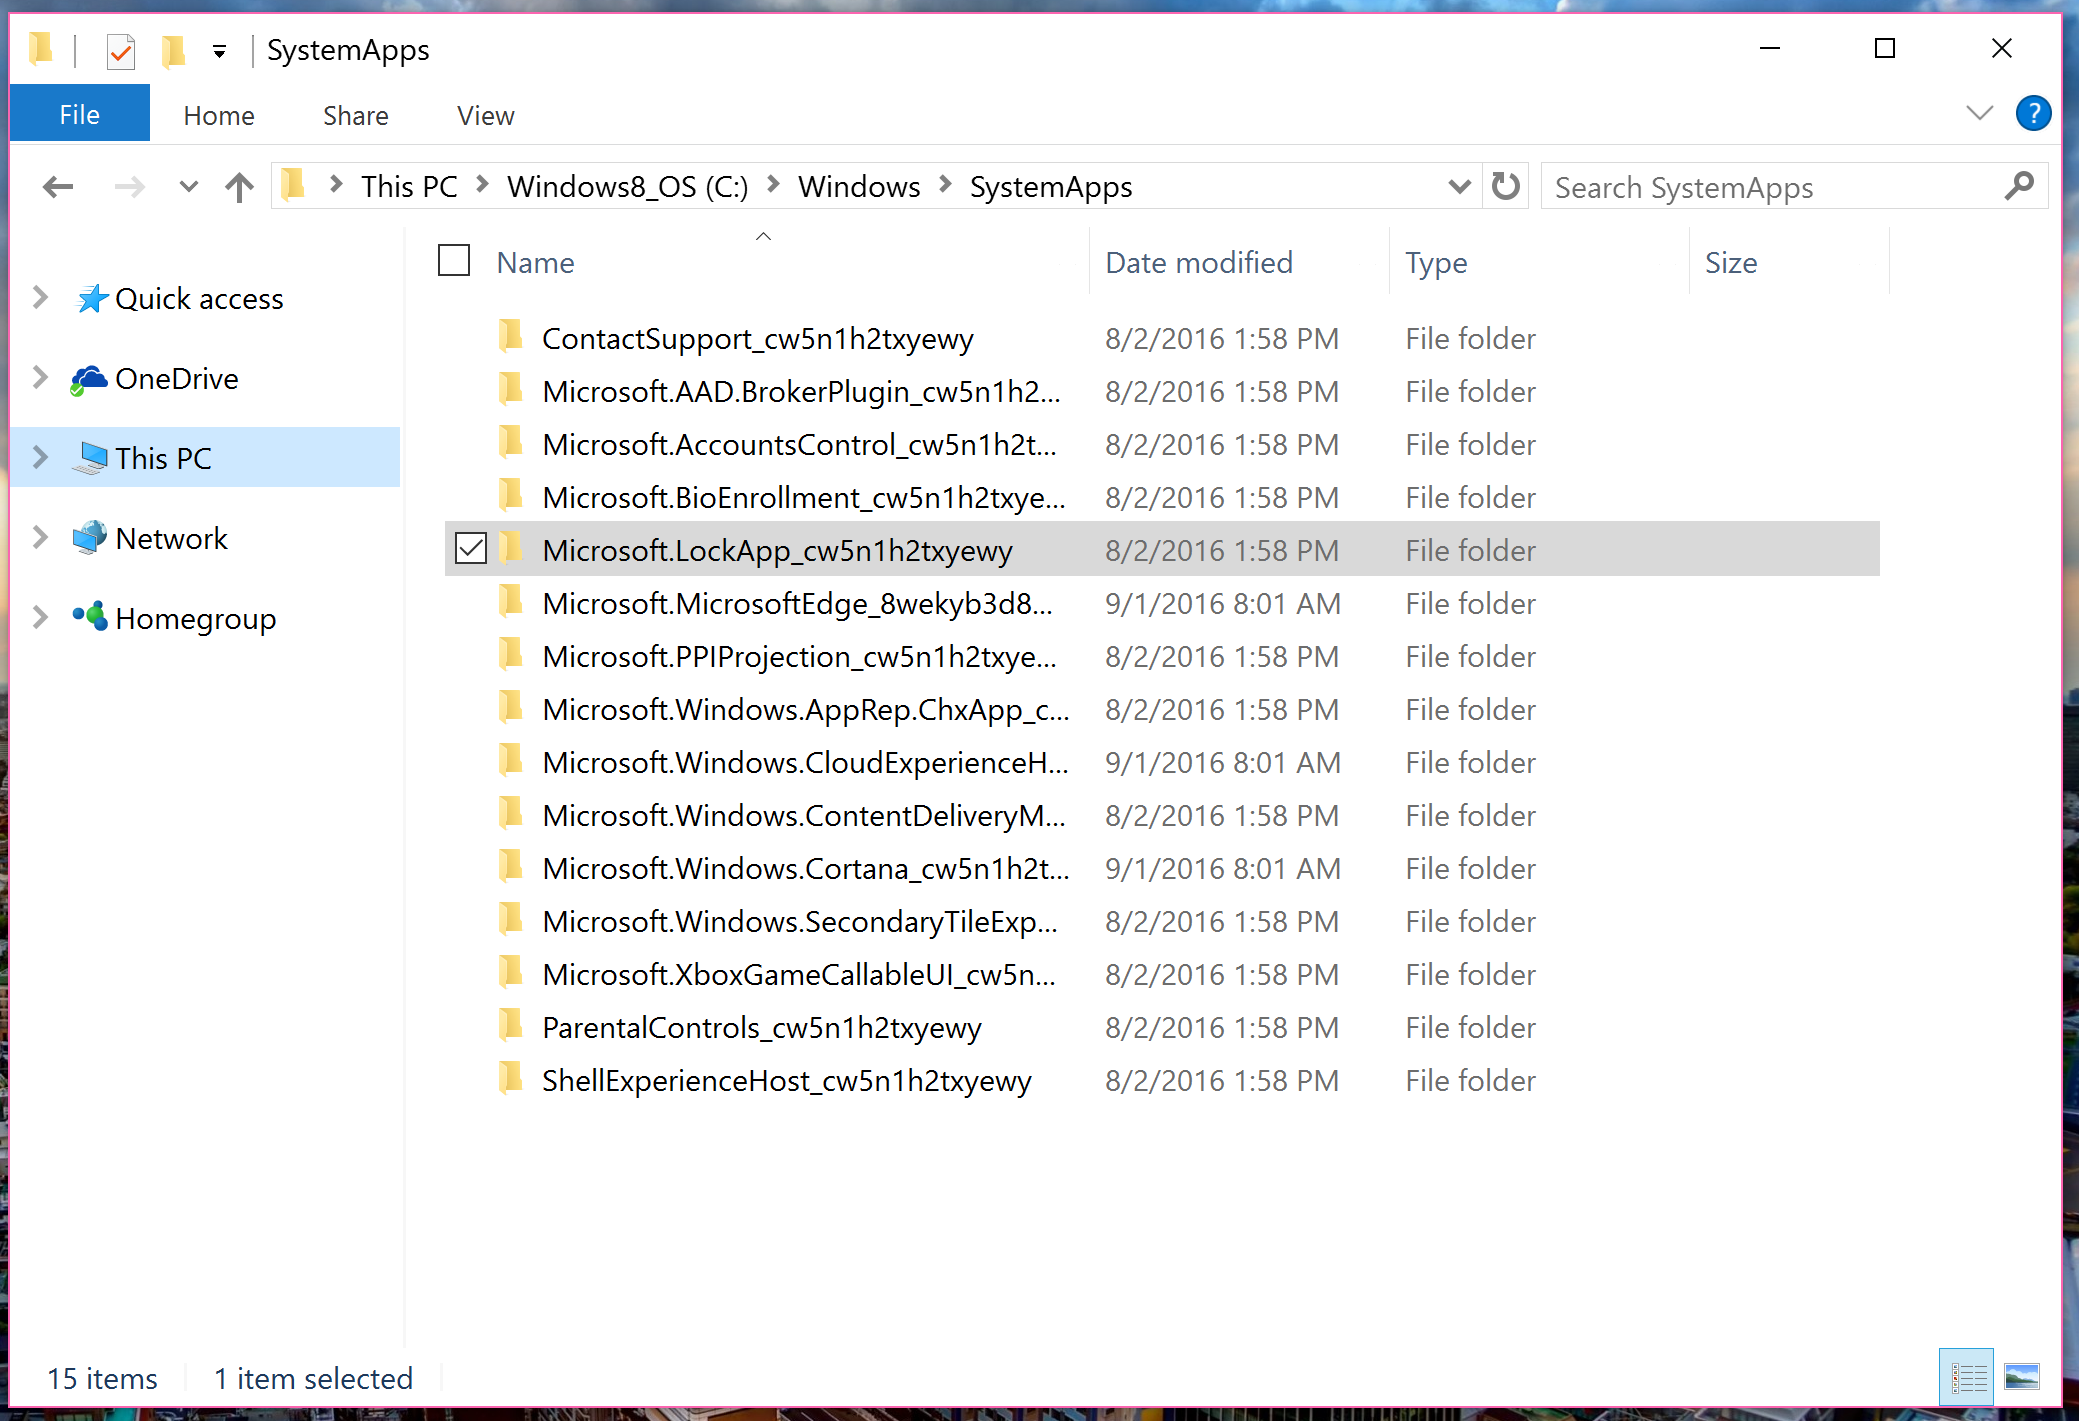The height and width of the screenshot is (1421, 2079).
Task: Uncheck the Microsoft.LockApp folder checkbox
Action: 471,549
